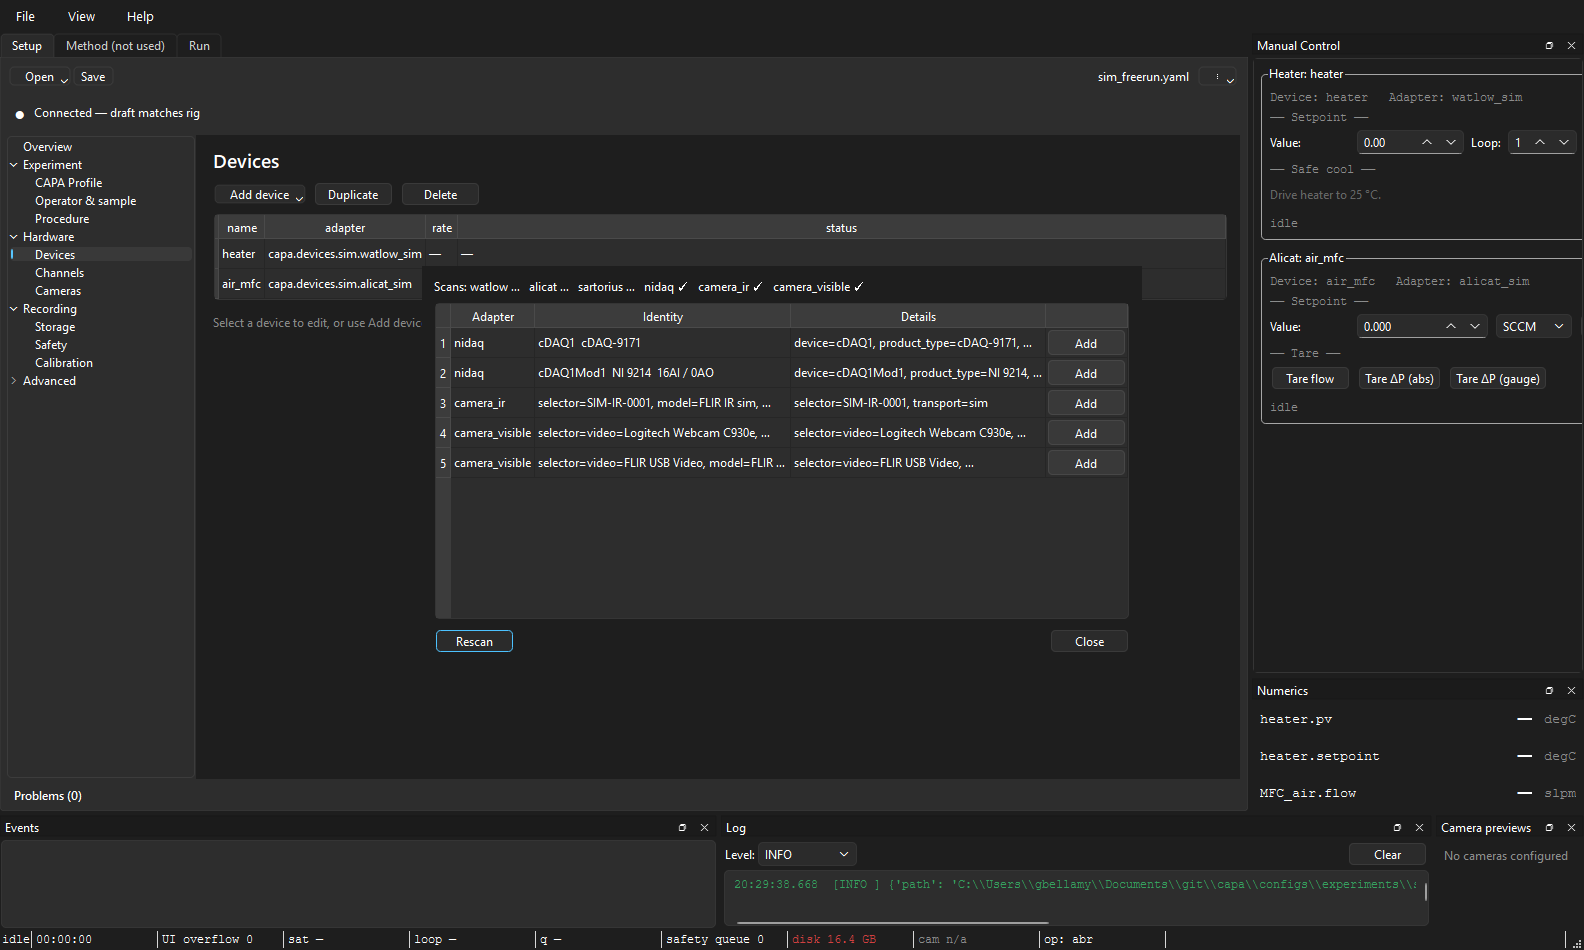The height and width of the screenshot is (950, 1584).
Task: Open the sim_freerun.yaml options menu
Action: pos(1218,77)
